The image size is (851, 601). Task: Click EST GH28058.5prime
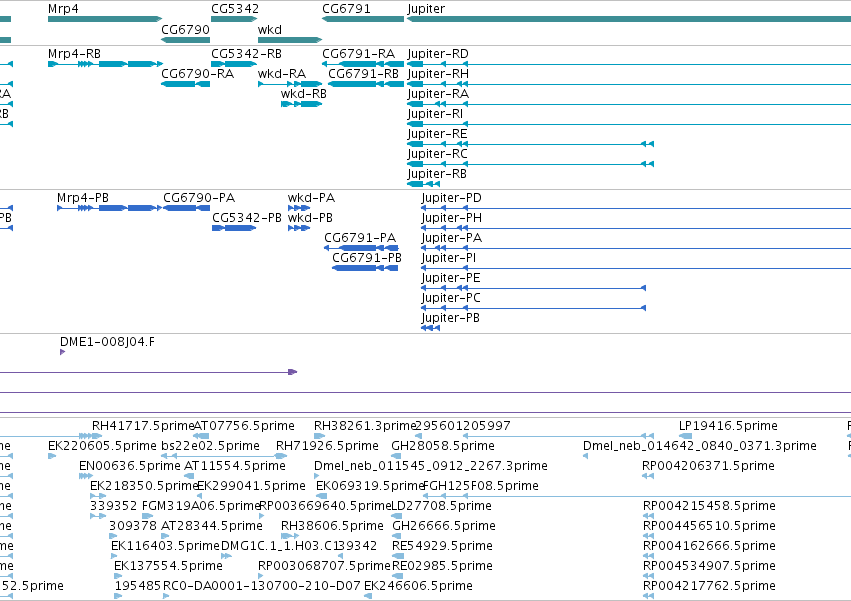pos(443,446)
